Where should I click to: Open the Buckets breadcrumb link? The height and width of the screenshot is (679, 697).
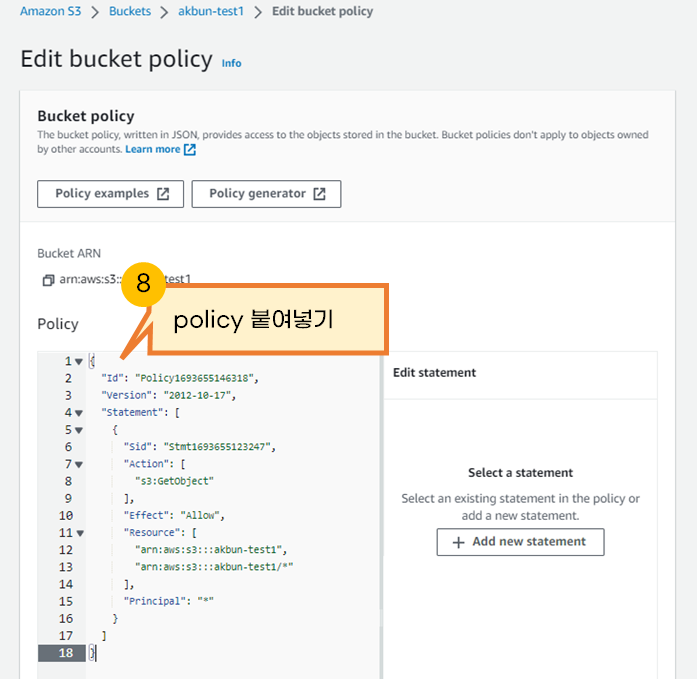coord(130,11)
